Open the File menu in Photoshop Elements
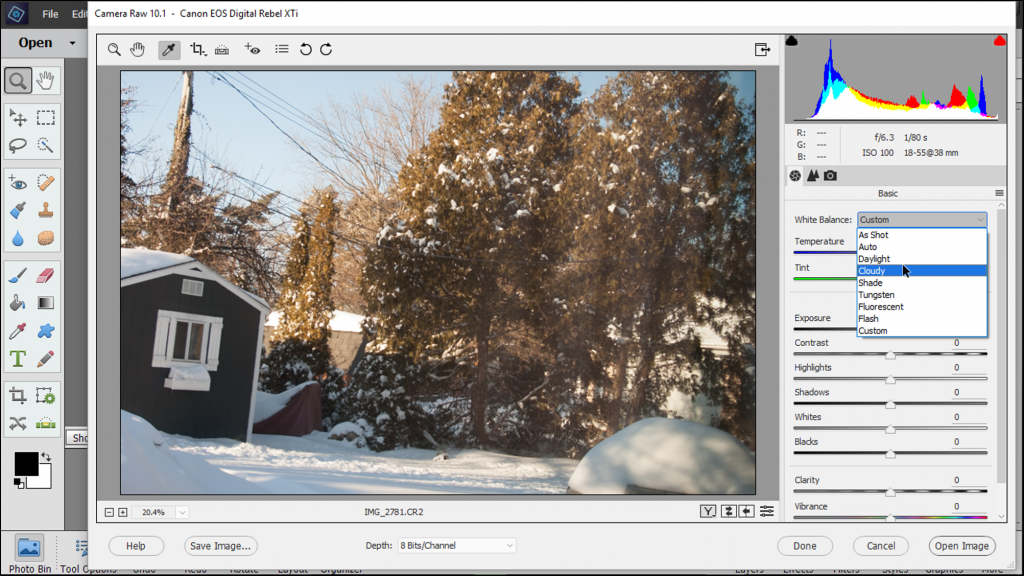1024x576 pixels. [x=50, y=14]
